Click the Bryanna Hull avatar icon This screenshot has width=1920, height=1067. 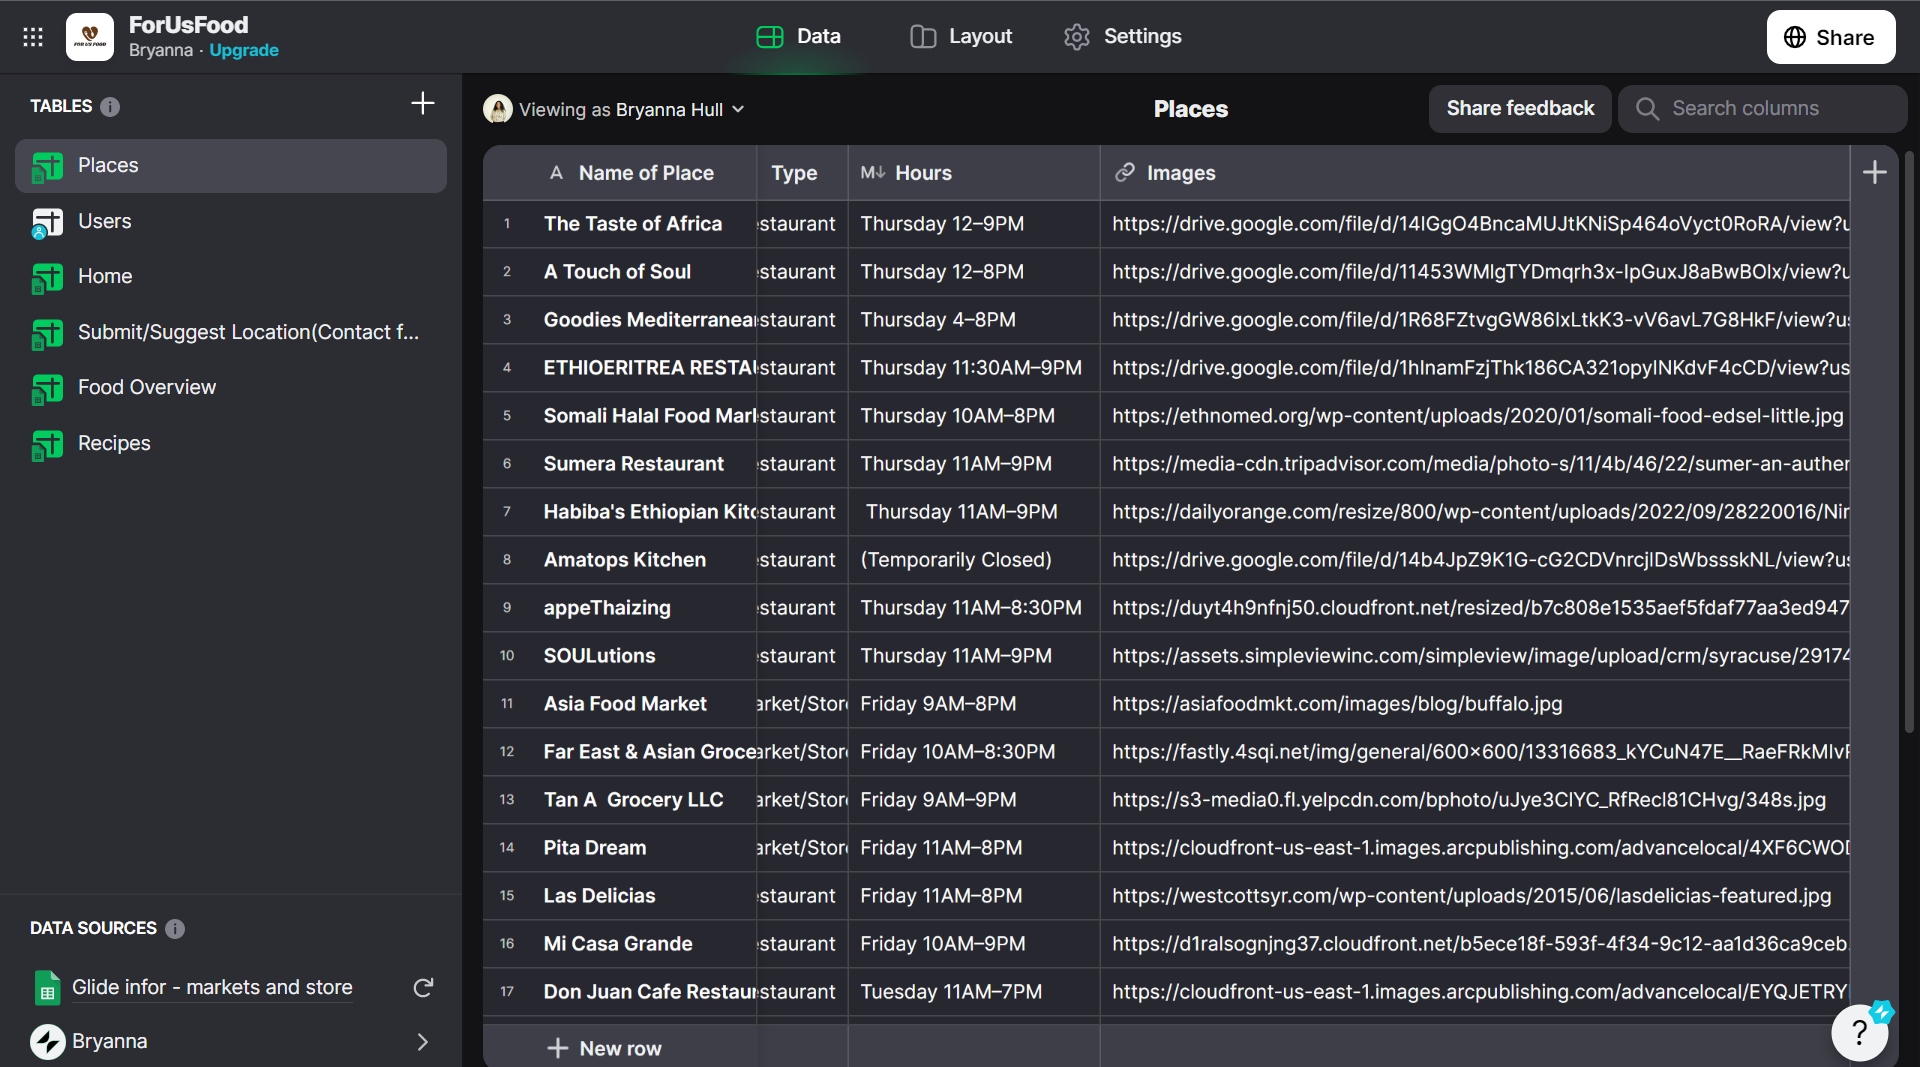pyautogui.click(x=497, y=109)
